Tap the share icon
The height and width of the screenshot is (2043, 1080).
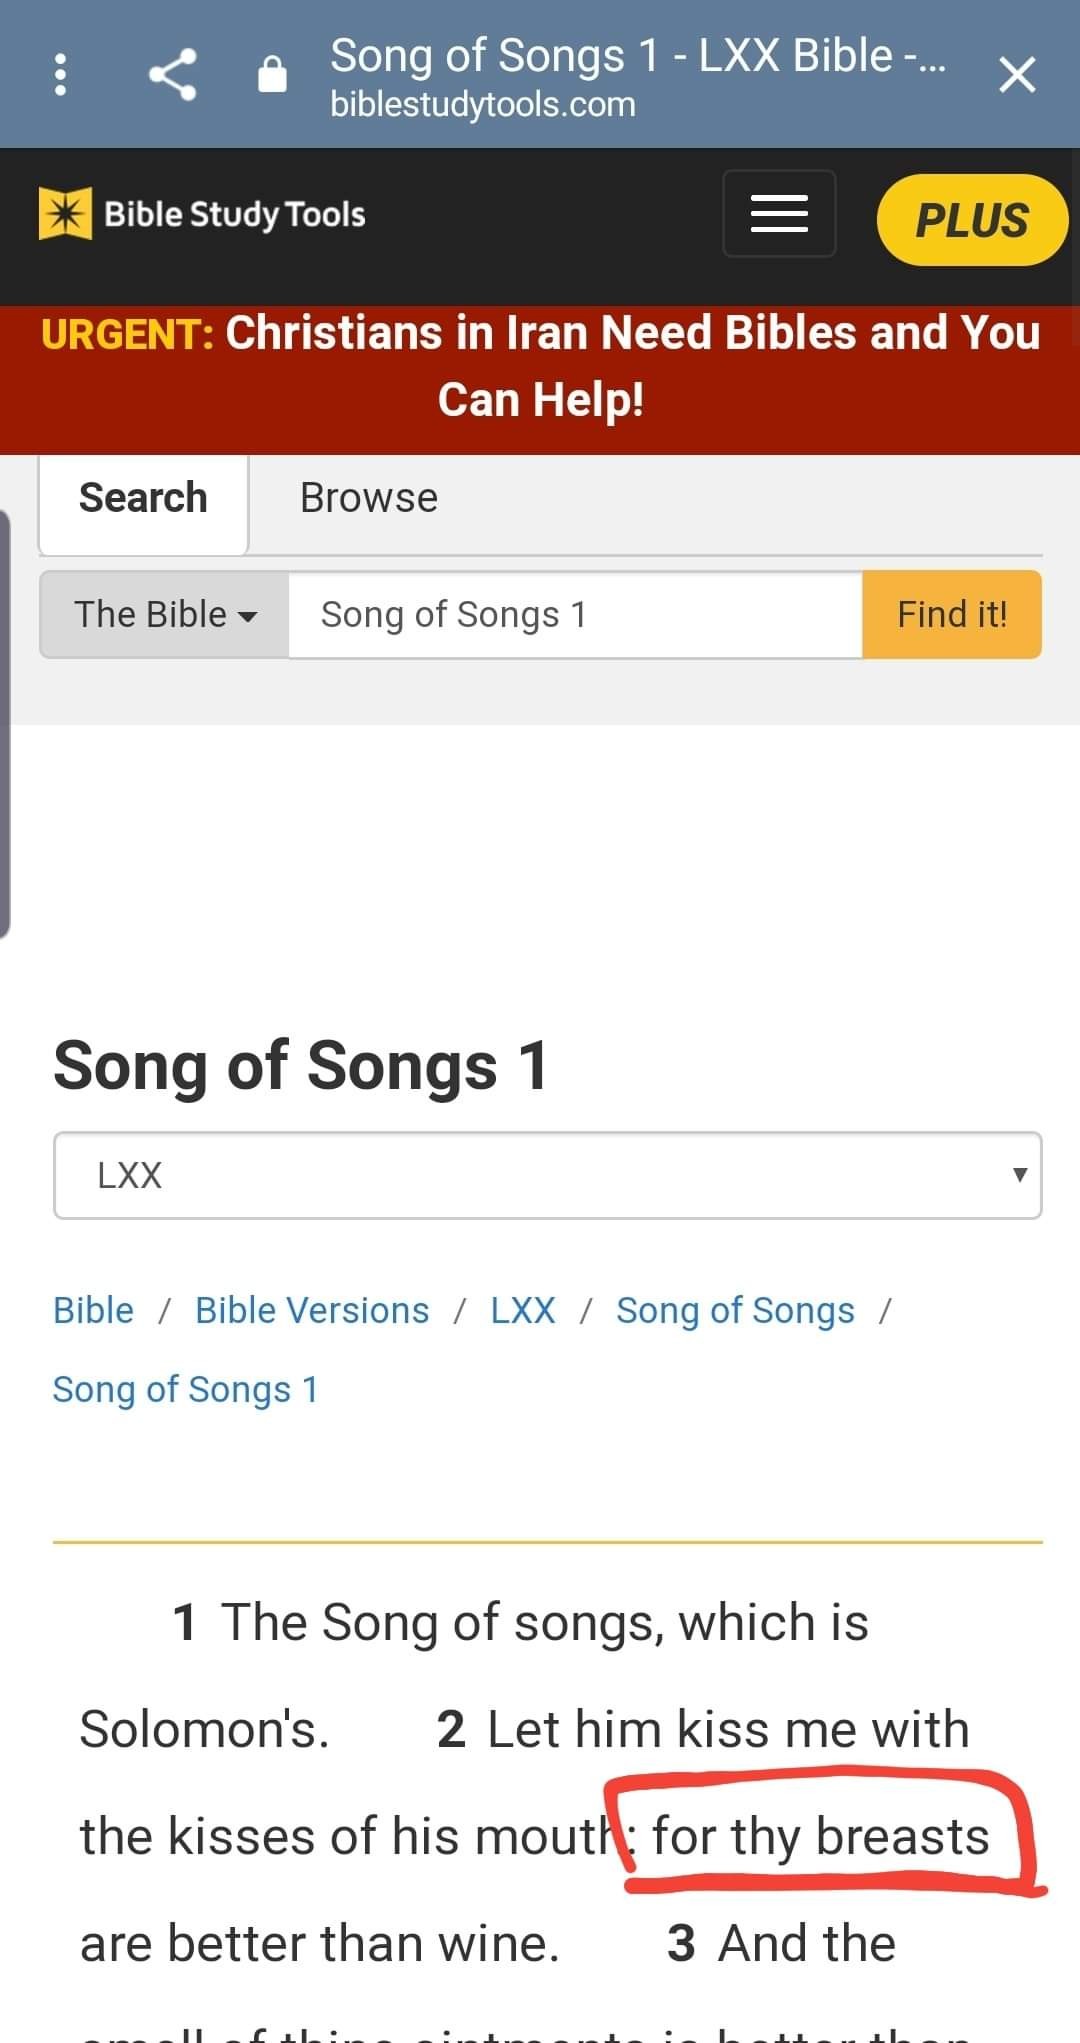[173, 75]
